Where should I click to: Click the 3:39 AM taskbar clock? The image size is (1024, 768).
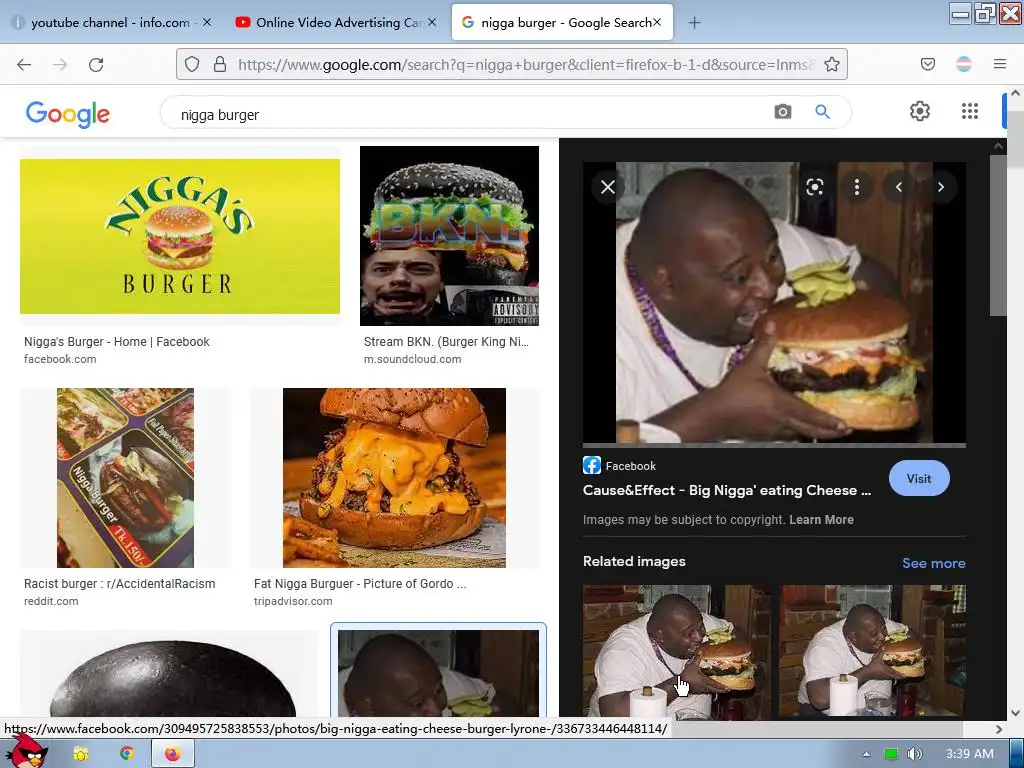tap(969, 754)
